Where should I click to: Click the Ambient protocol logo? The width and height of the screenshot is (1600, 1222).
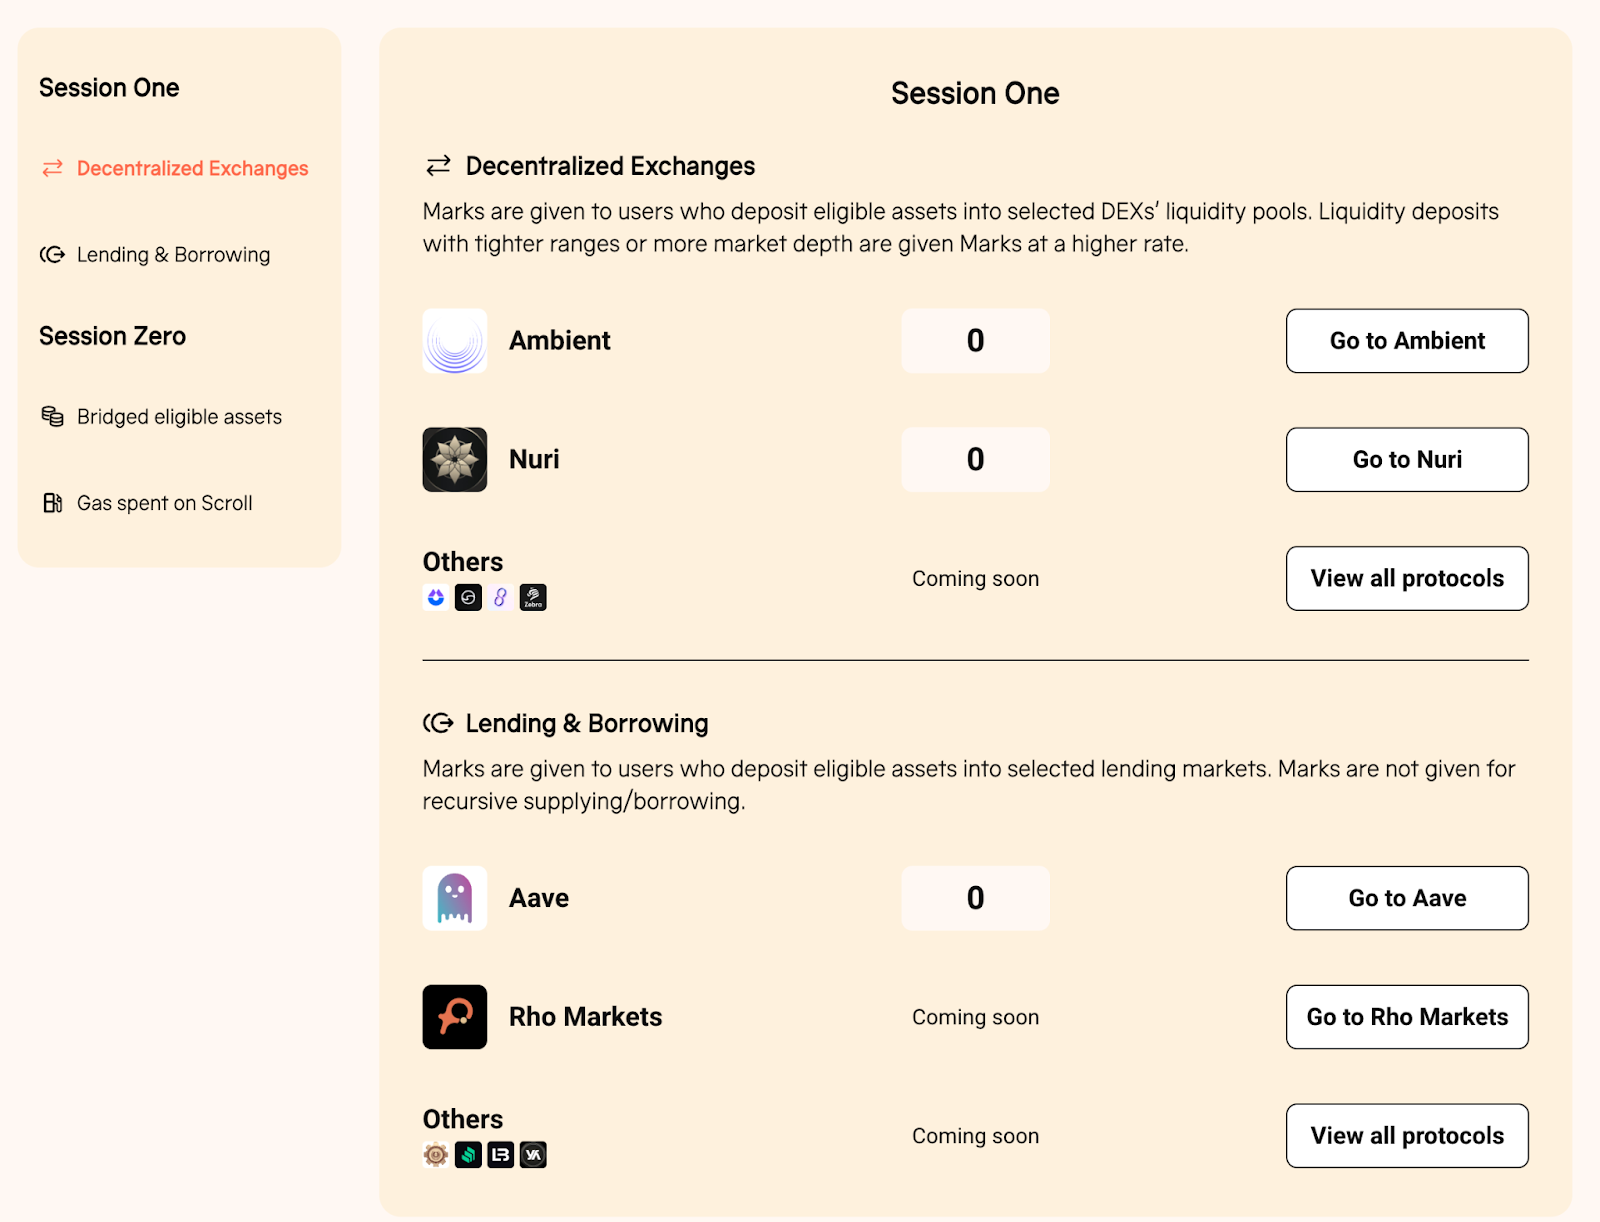point(455,341)
